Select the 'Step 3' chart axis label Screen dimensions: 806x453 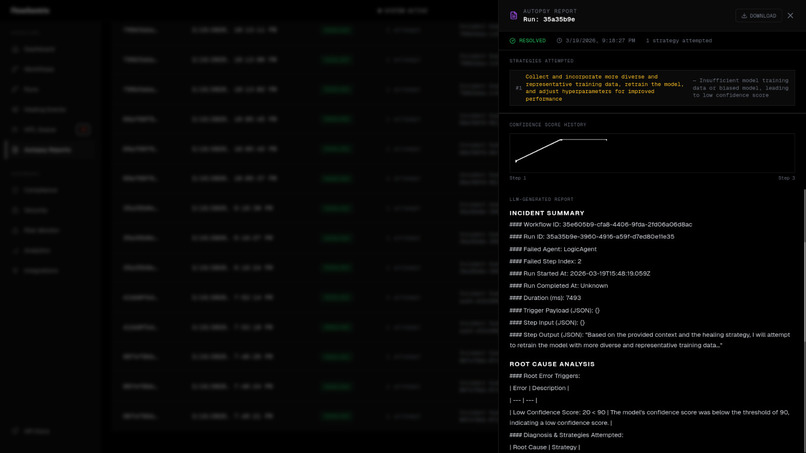click(786, 178)
